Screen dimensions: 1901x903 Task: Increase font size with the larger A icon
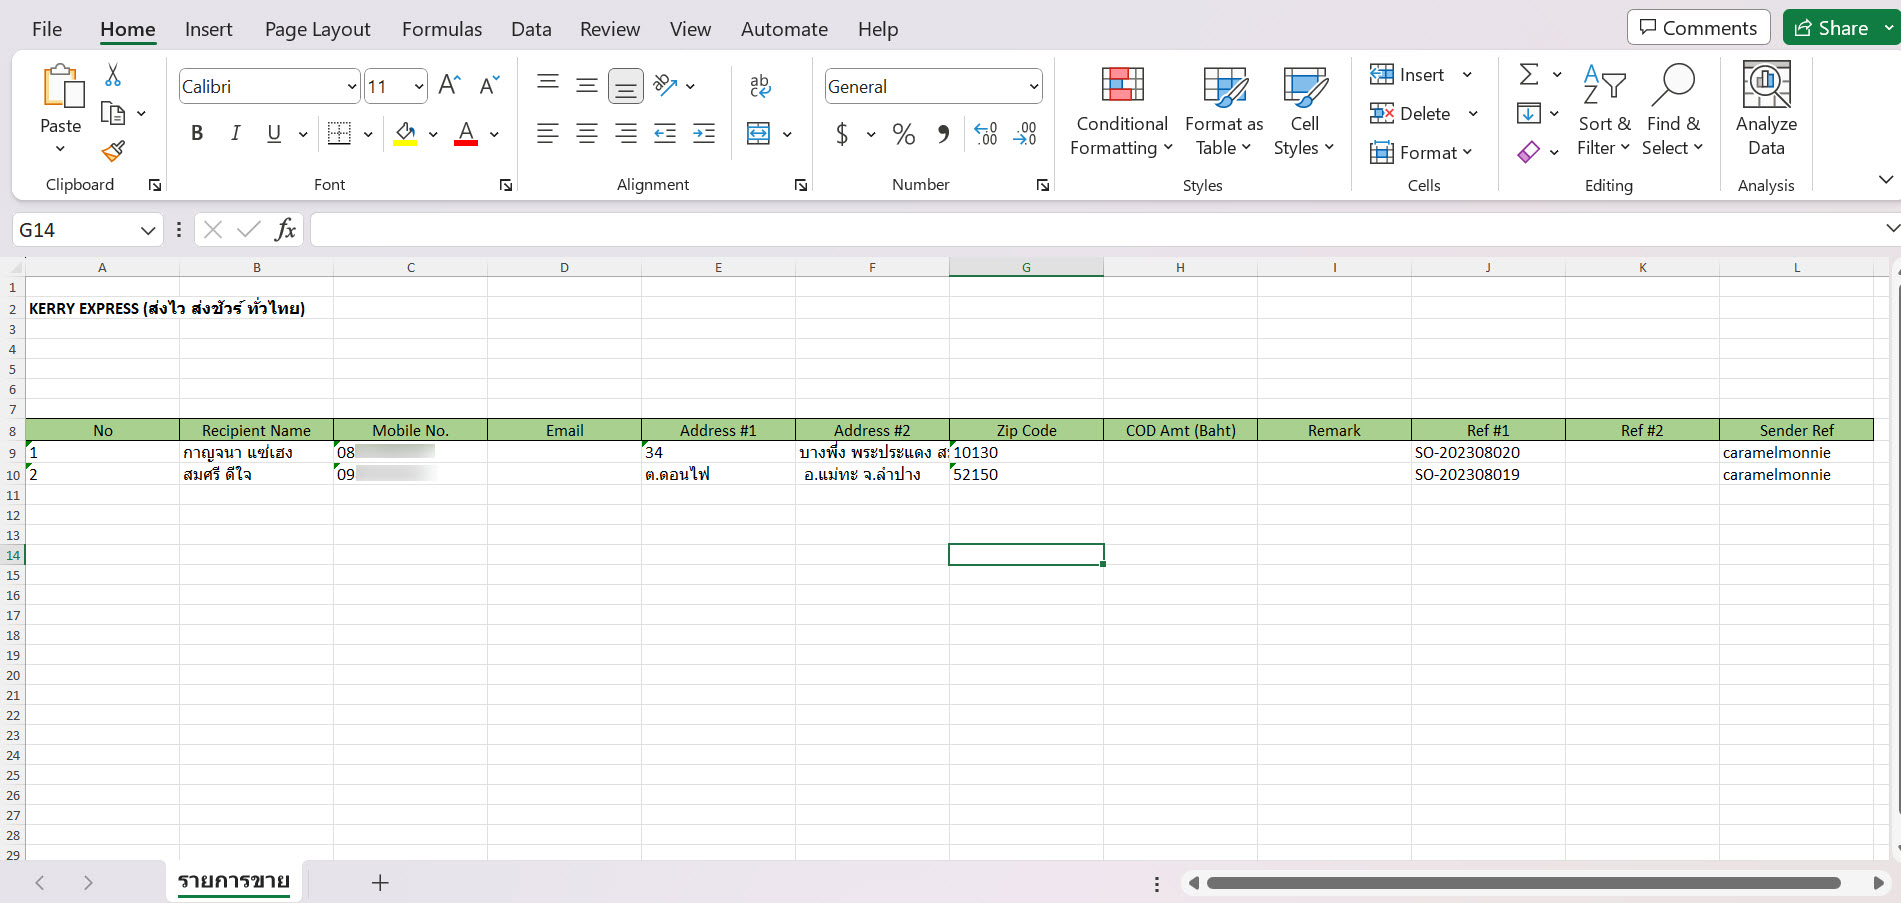click(449, 86)
